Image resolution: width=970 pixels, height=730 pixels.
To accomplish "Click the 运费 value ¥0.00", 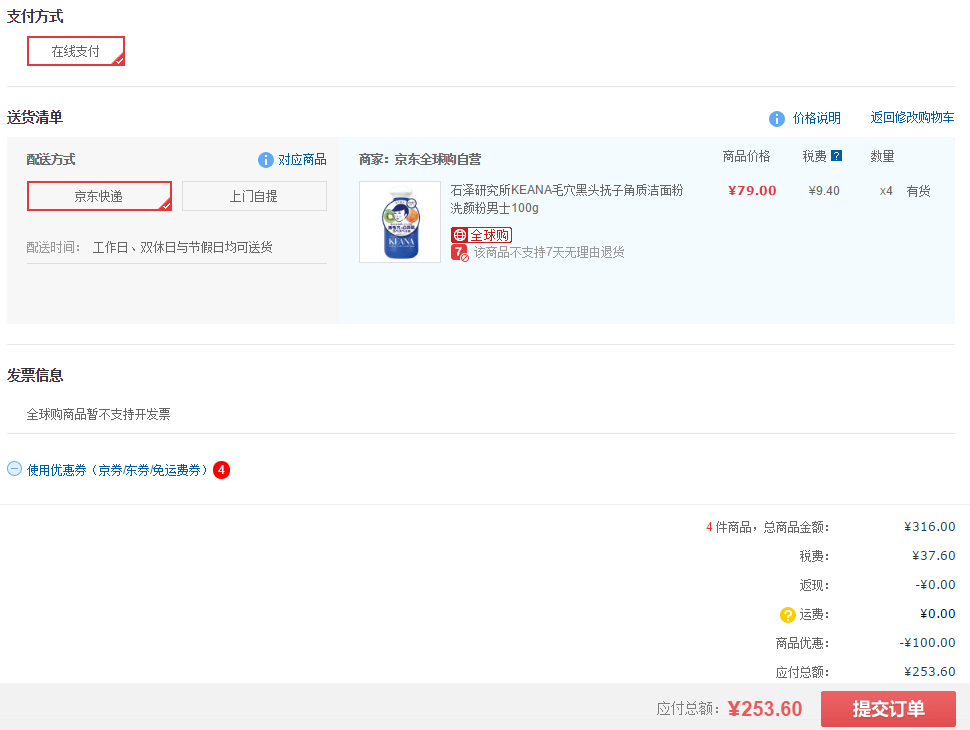I will (x=938, y=614).
